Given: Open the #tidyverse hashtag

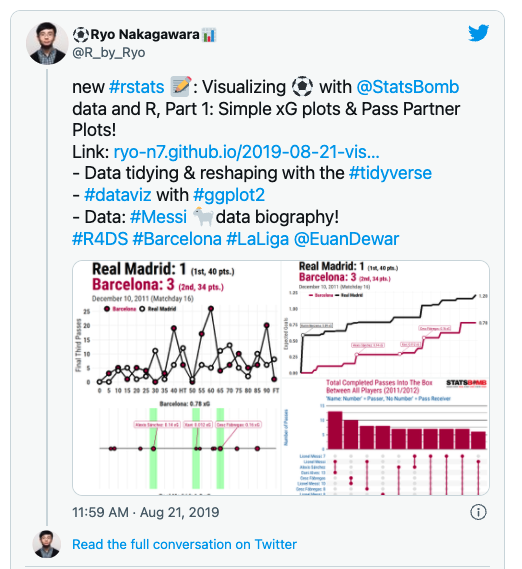Looking at the screenshot, I should [390, 173].
